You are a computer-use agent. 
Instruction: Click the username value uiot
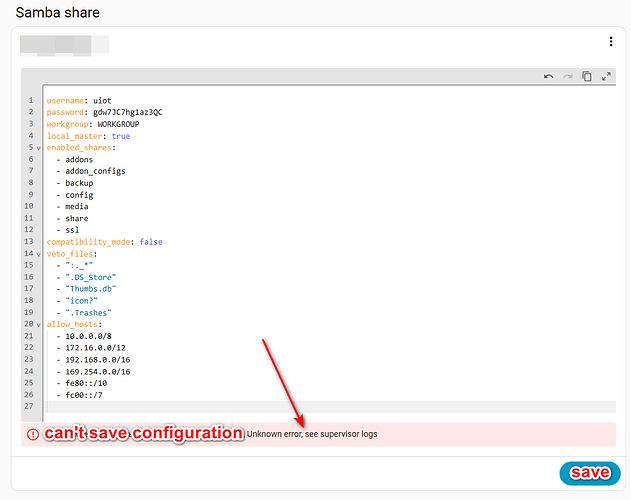tap(102, 101)
